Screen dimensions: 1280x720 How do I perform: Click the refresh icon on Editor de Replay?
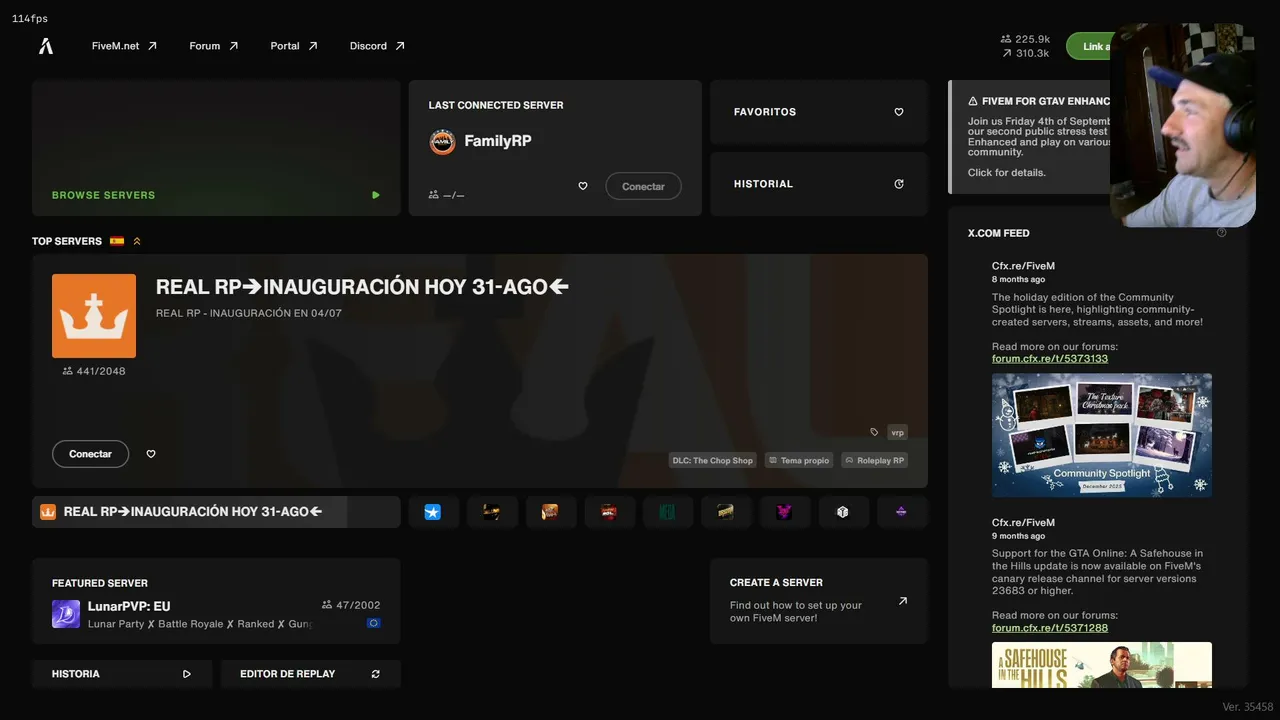(x=376, y=674)
